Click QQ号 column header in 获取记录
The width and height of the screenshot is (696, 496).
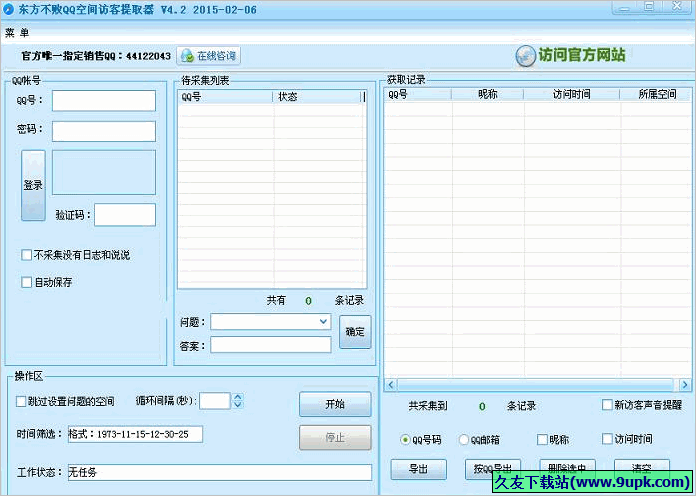click(418, 94)
